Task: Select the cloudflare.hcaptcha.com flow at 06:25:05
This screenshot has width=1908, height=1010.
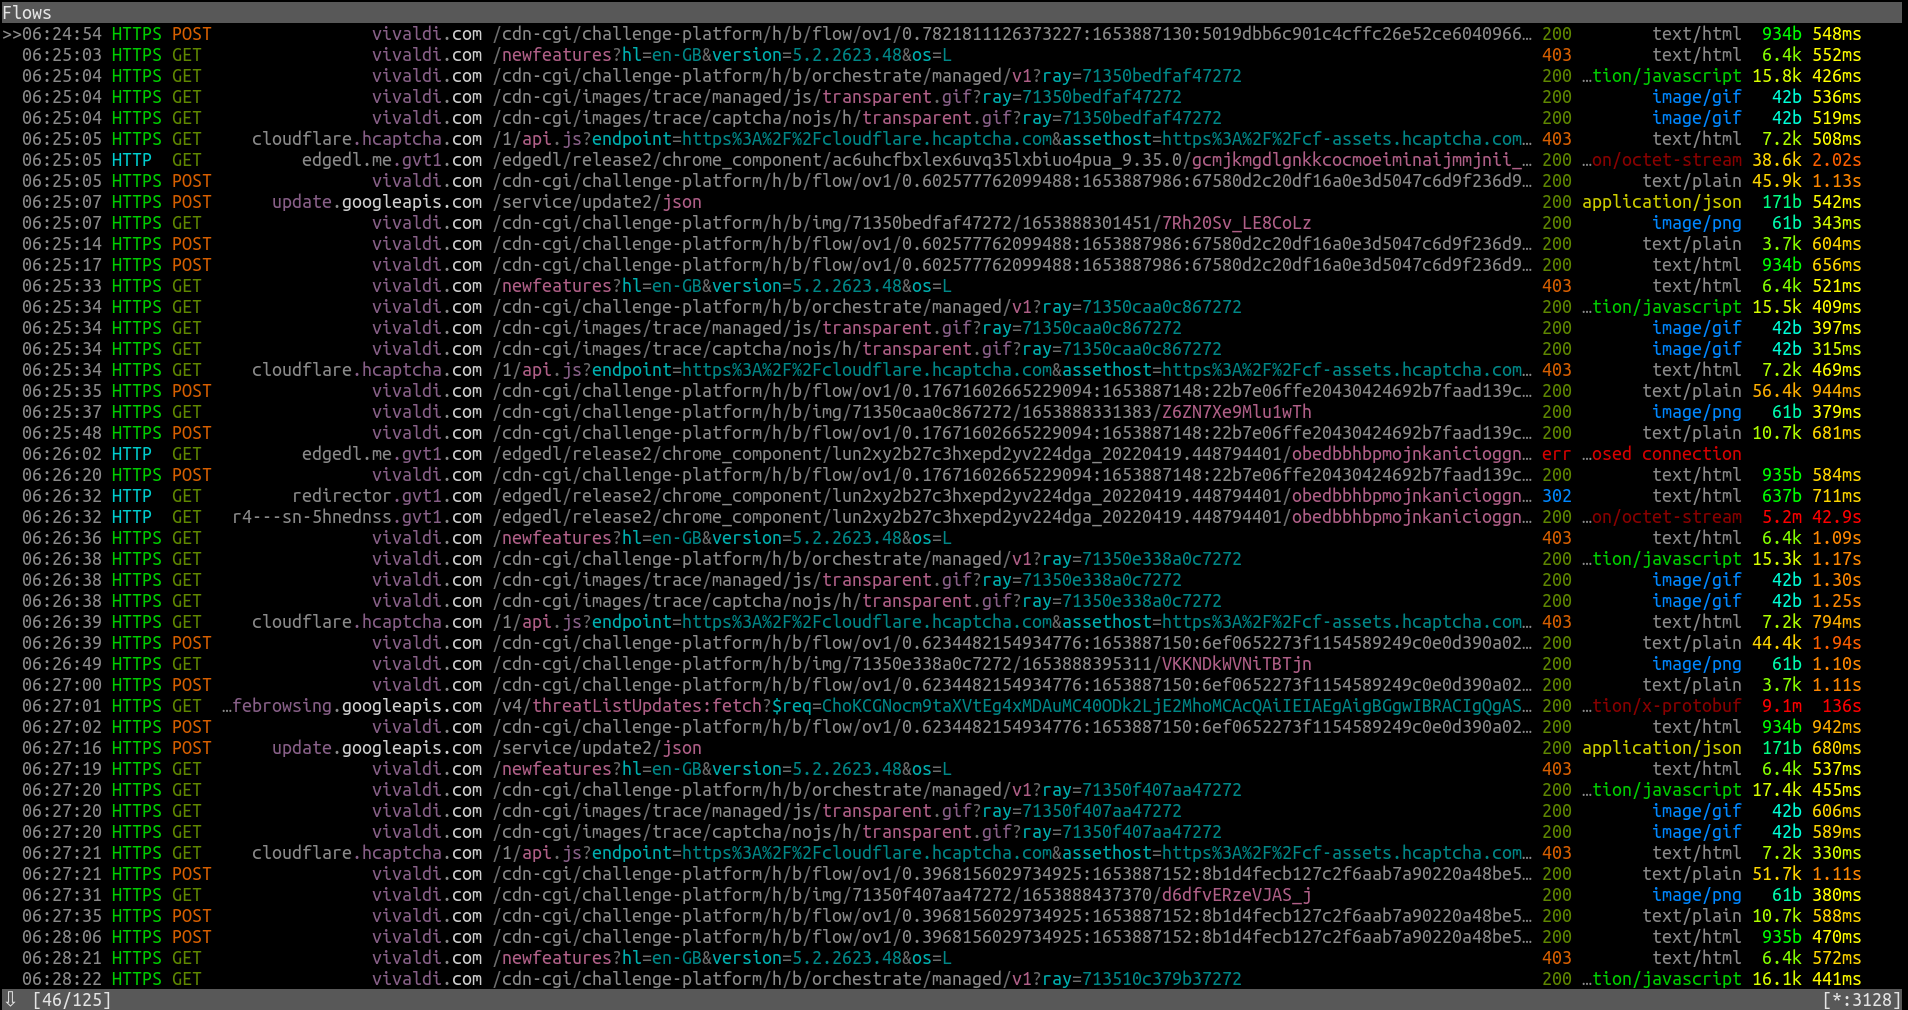Action: point(900,139)
